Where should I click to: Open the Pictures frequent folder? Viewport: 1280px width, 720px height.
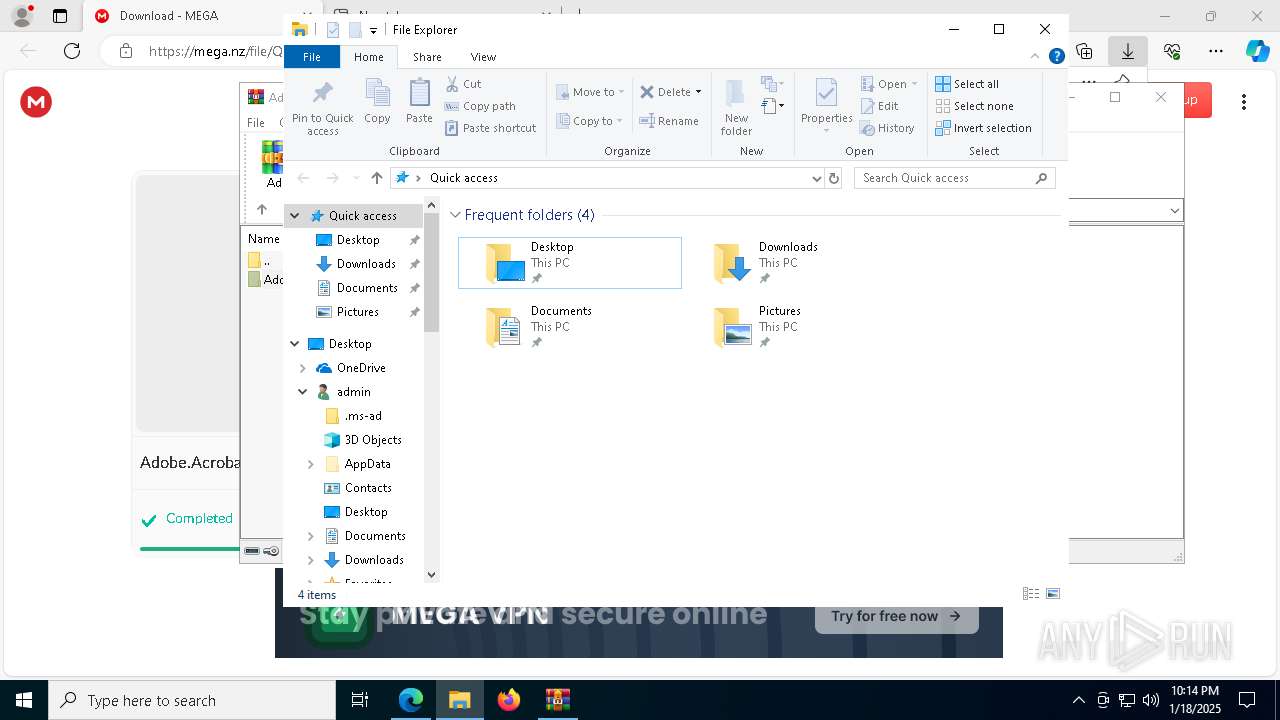(798, 327)
